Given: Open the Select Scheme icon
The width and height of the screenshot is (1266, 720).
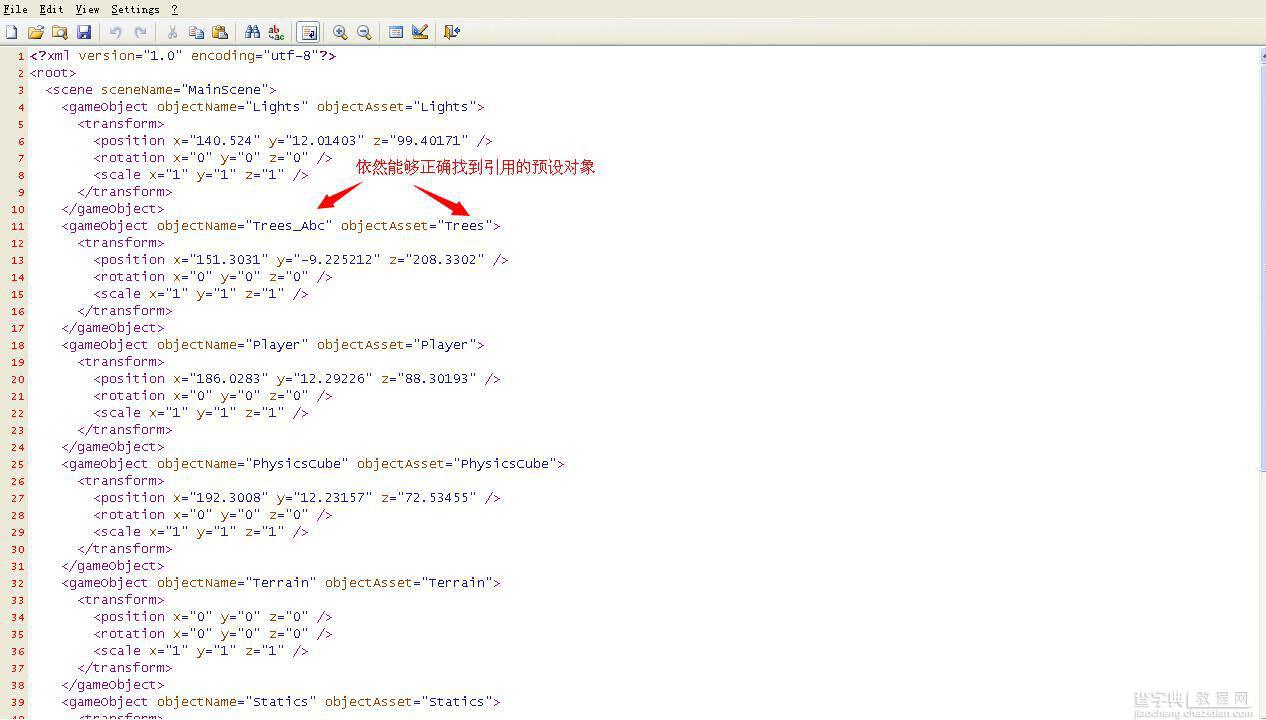Looking at the screenshot, I should [x=396, y=32].
